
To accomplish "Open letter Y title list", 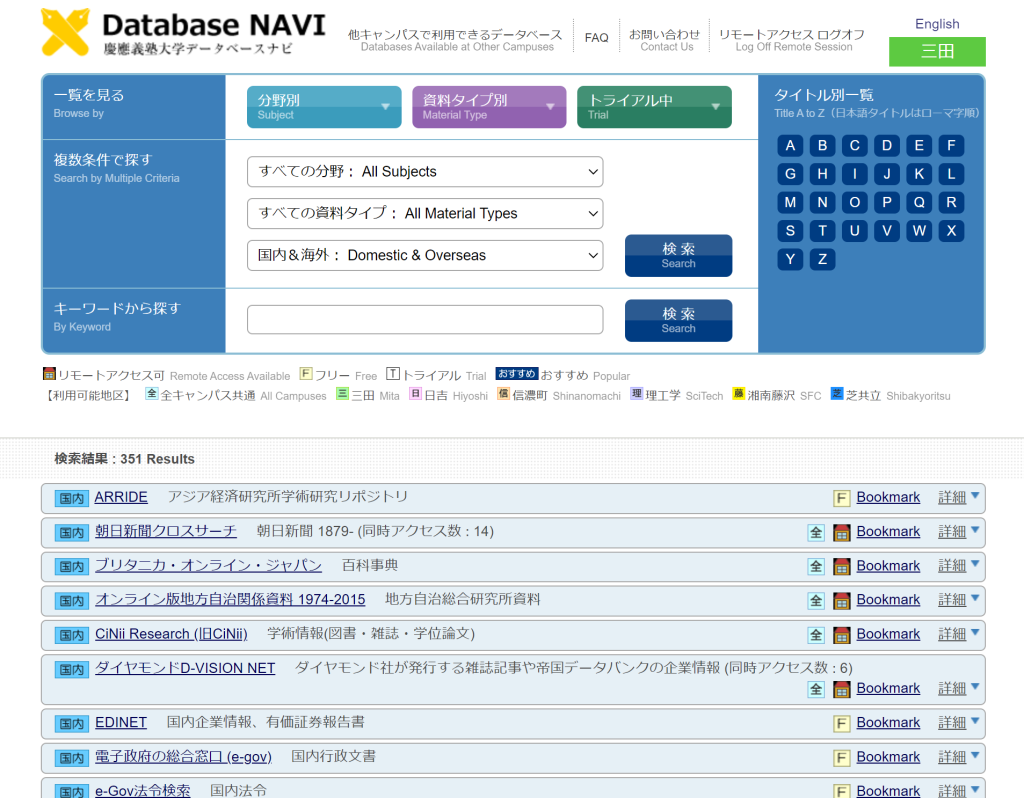I will (x=790, y=259).
